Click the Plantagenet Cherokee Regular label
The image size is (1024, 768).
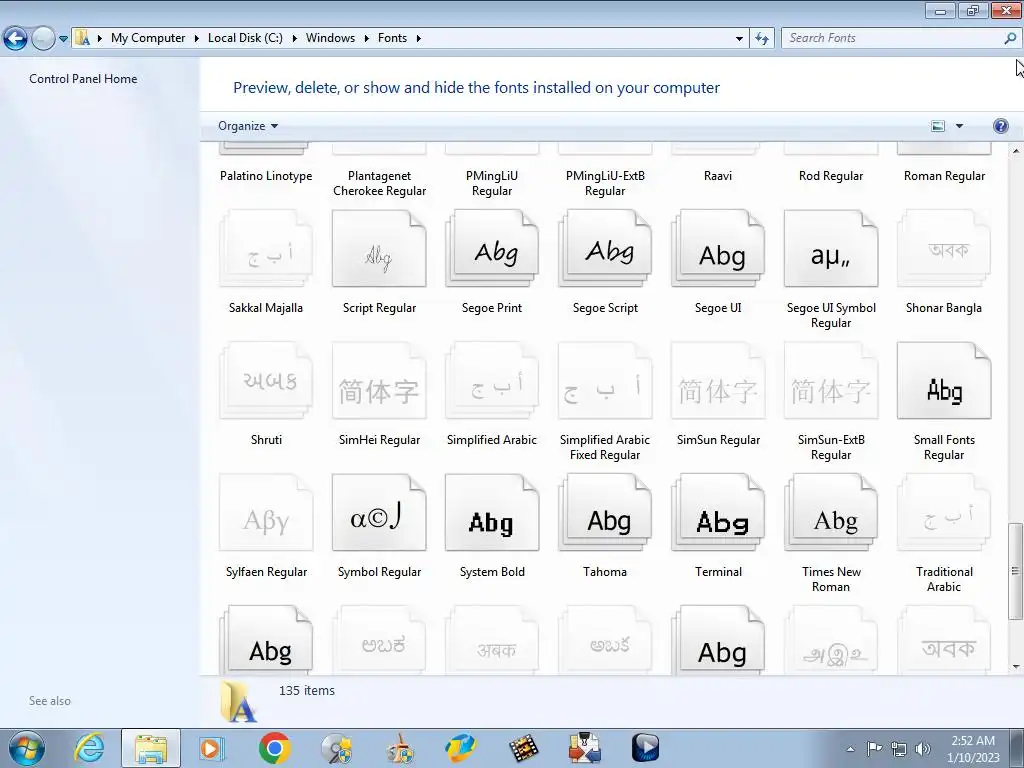click(379, 184)
